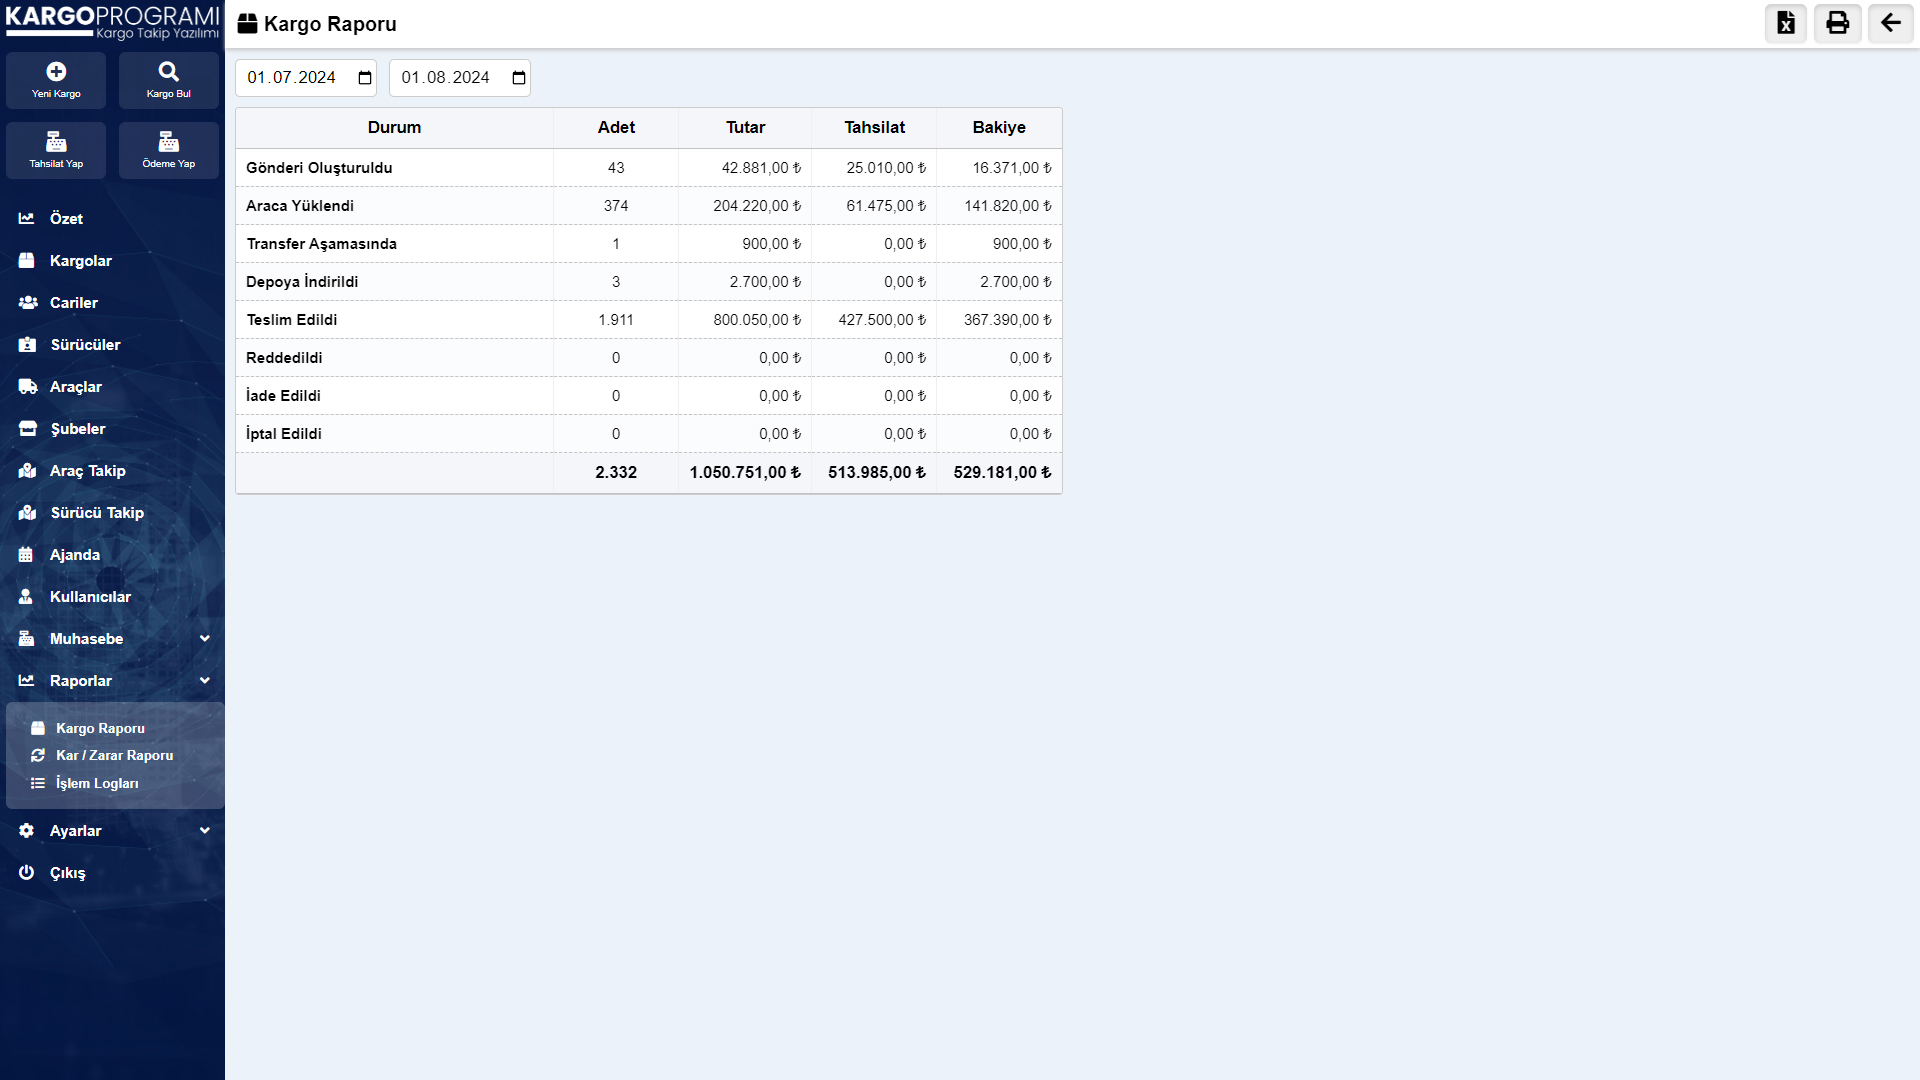Select the Transfer Aşamasında row label
The image size is (1920, 1080).
322,244
